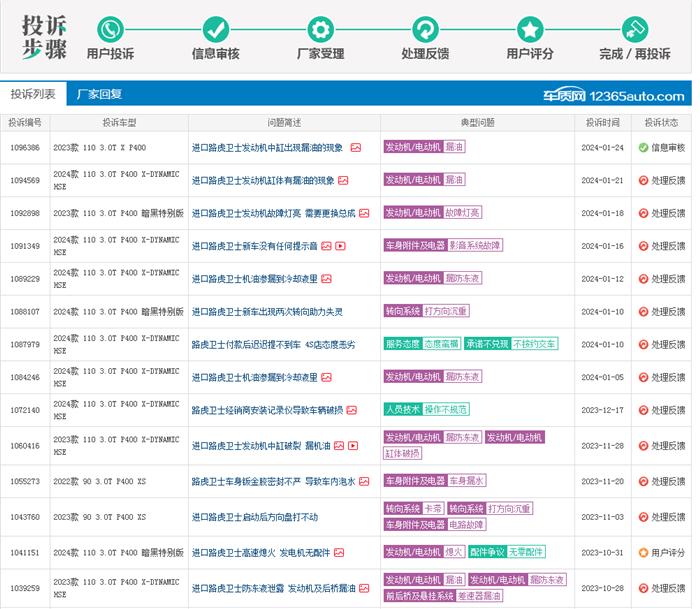Click orange 用户评分 status icon for 1041151
Viewport: 700px width, 609px height.
643,553
